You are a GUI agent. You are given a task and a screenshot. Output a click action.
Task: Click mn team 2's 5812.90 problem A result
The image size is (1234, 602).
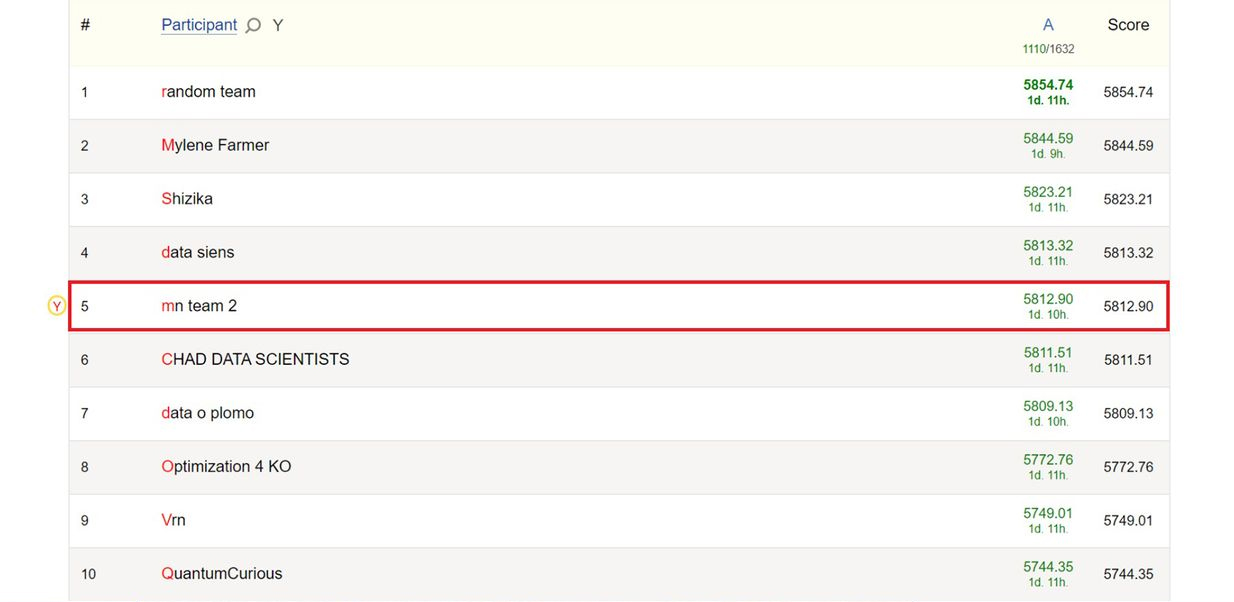point(1048,299)
